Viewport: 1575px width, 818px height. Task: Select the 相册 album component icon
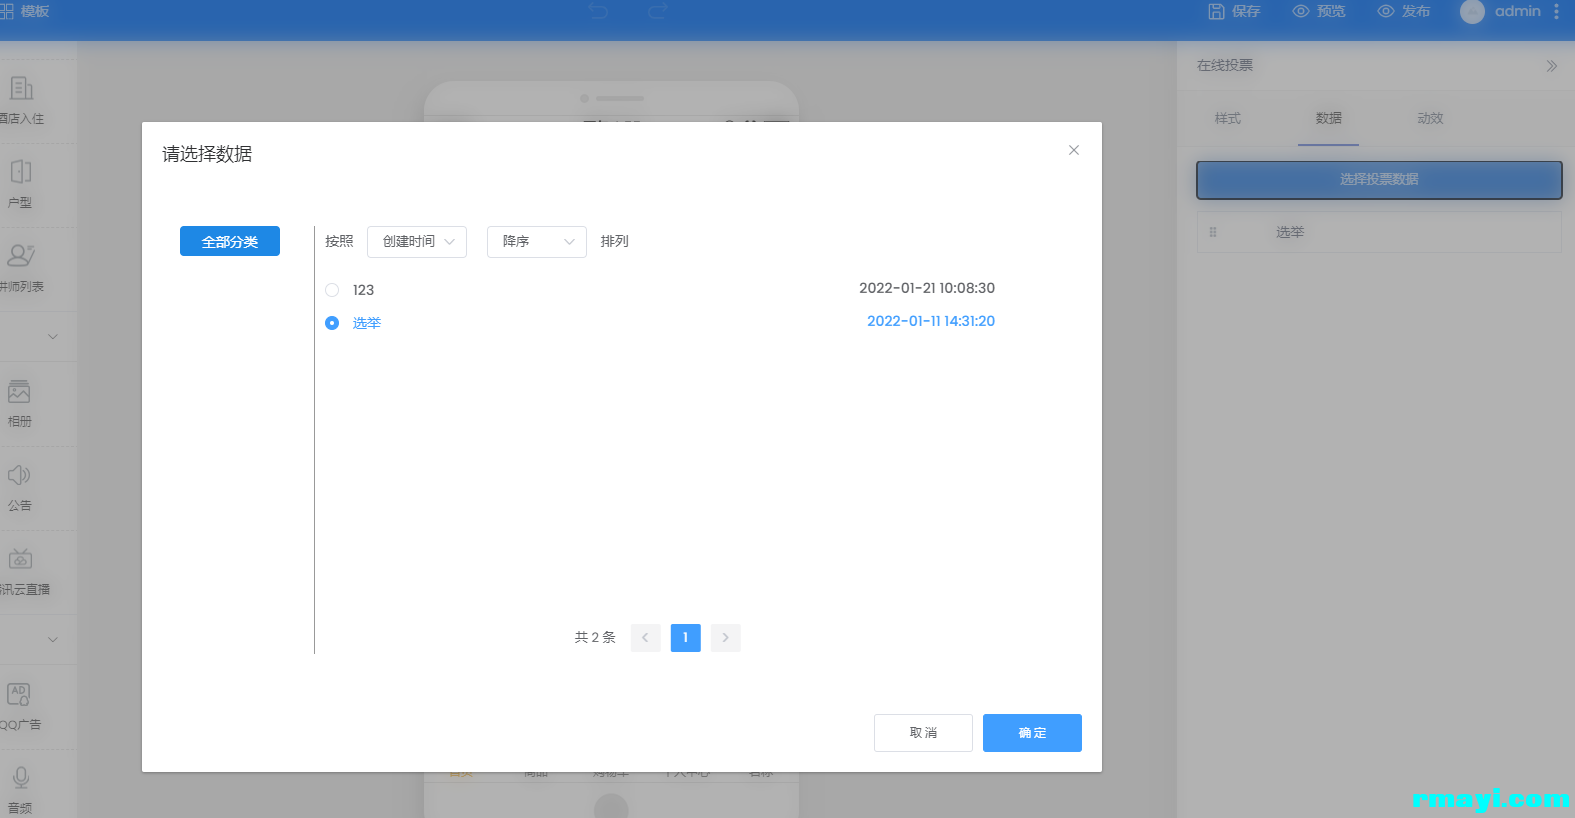point(19,392)
